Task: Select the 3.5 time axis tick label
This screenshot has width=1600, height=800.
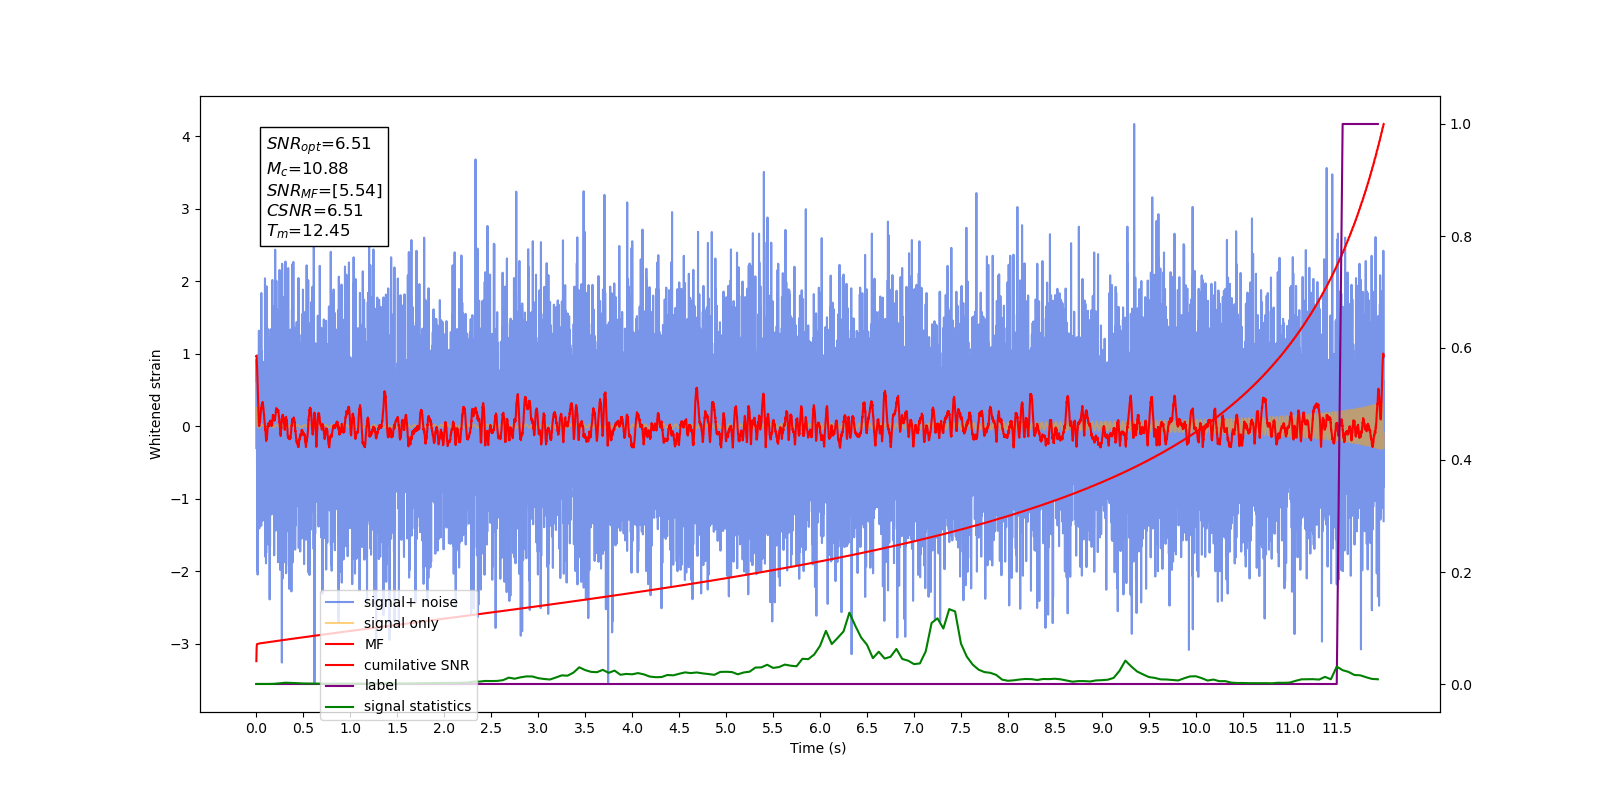Action: (x=585, y=728)
